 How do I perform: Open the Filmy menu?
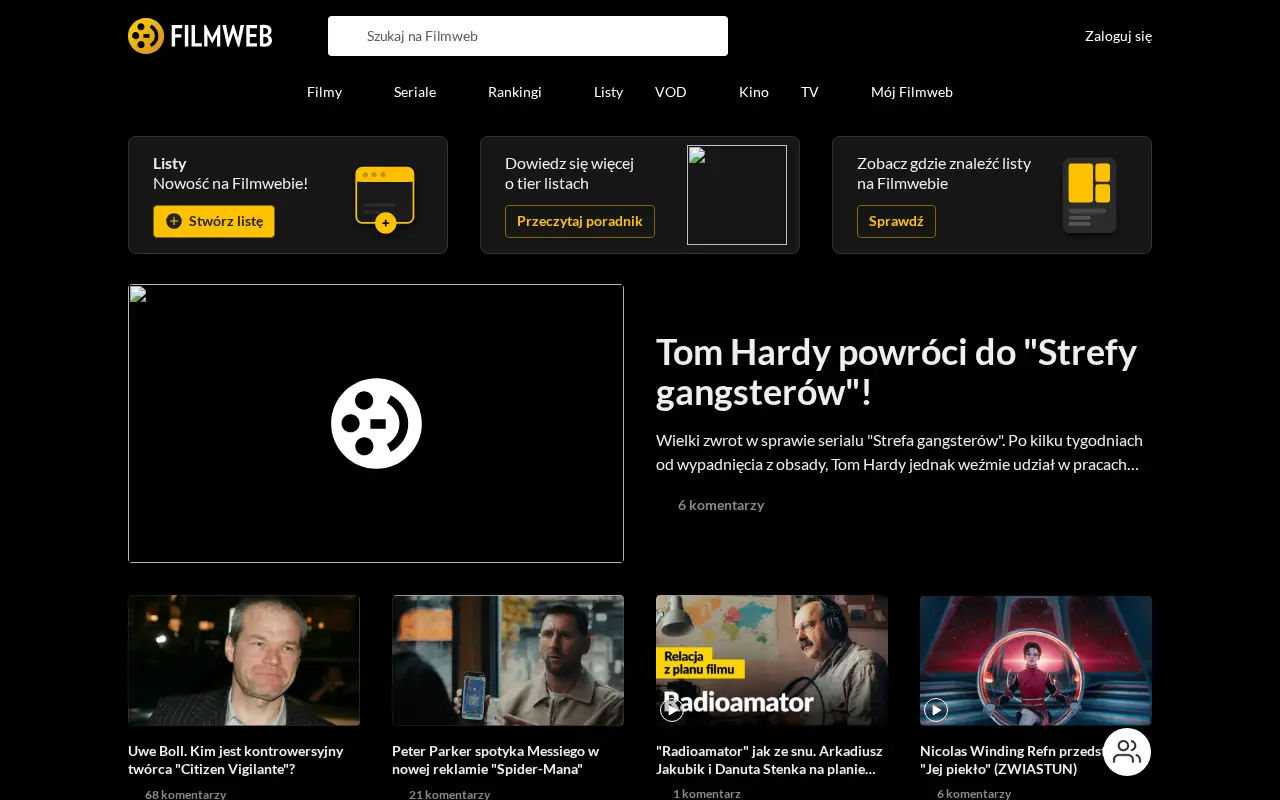click(324, 92)
